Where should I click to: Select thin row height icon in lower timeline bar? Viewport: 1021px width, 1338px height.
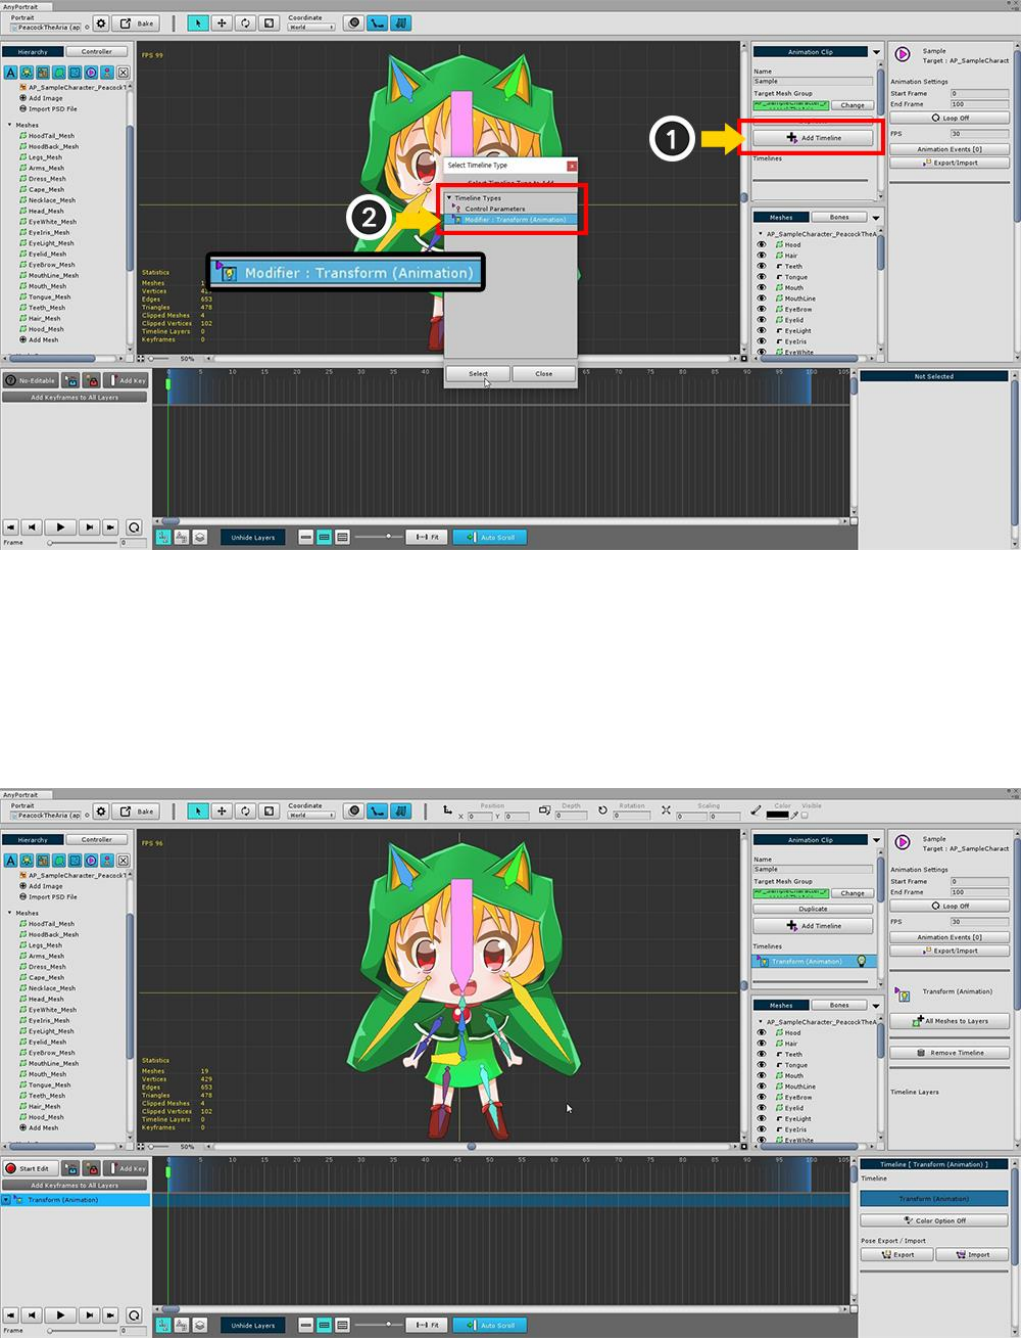[x=306, y=1325]
